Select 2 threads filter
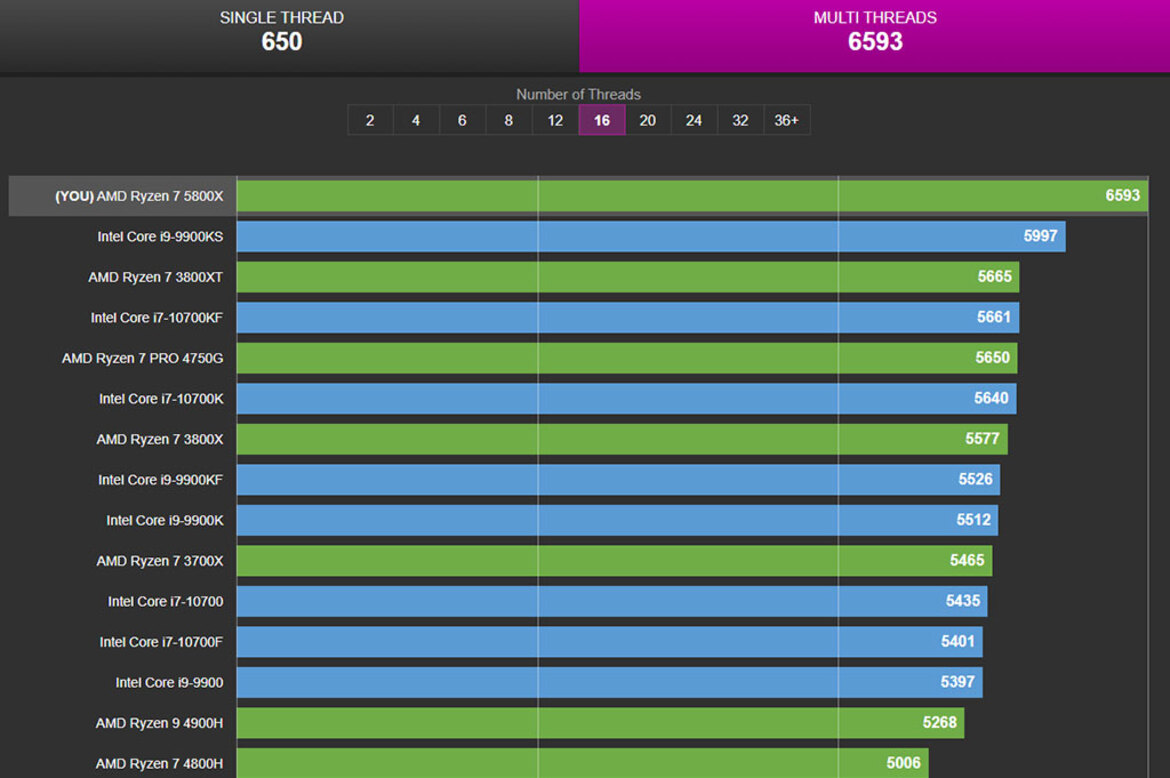The image size is (1170, 778). pyautogui.click(x=370, y=120)
